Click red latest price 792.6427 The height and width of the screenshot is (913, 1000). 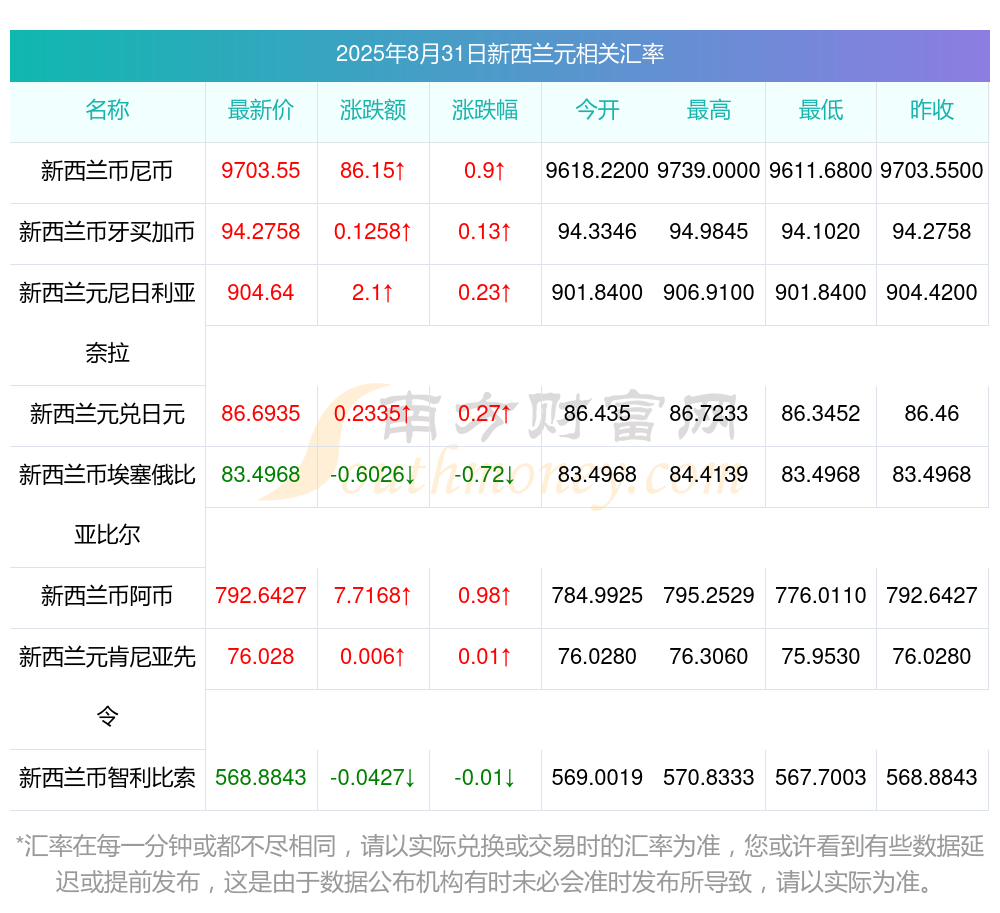(x=261, y=595)
